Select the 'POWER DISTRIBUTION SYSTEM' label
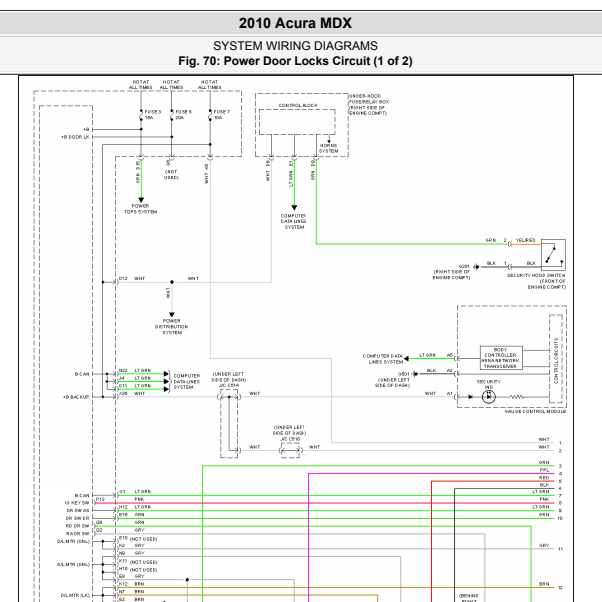602x602 pixels. (172, 327)
